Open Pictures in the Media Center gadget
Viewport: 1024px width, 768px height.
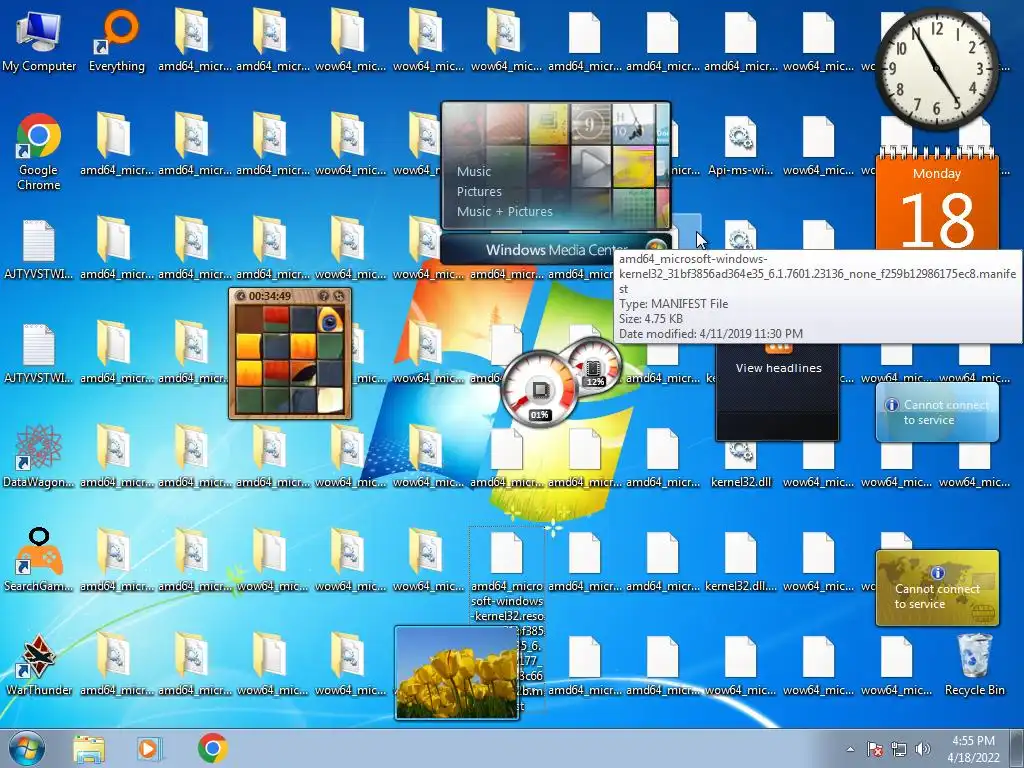479,191
